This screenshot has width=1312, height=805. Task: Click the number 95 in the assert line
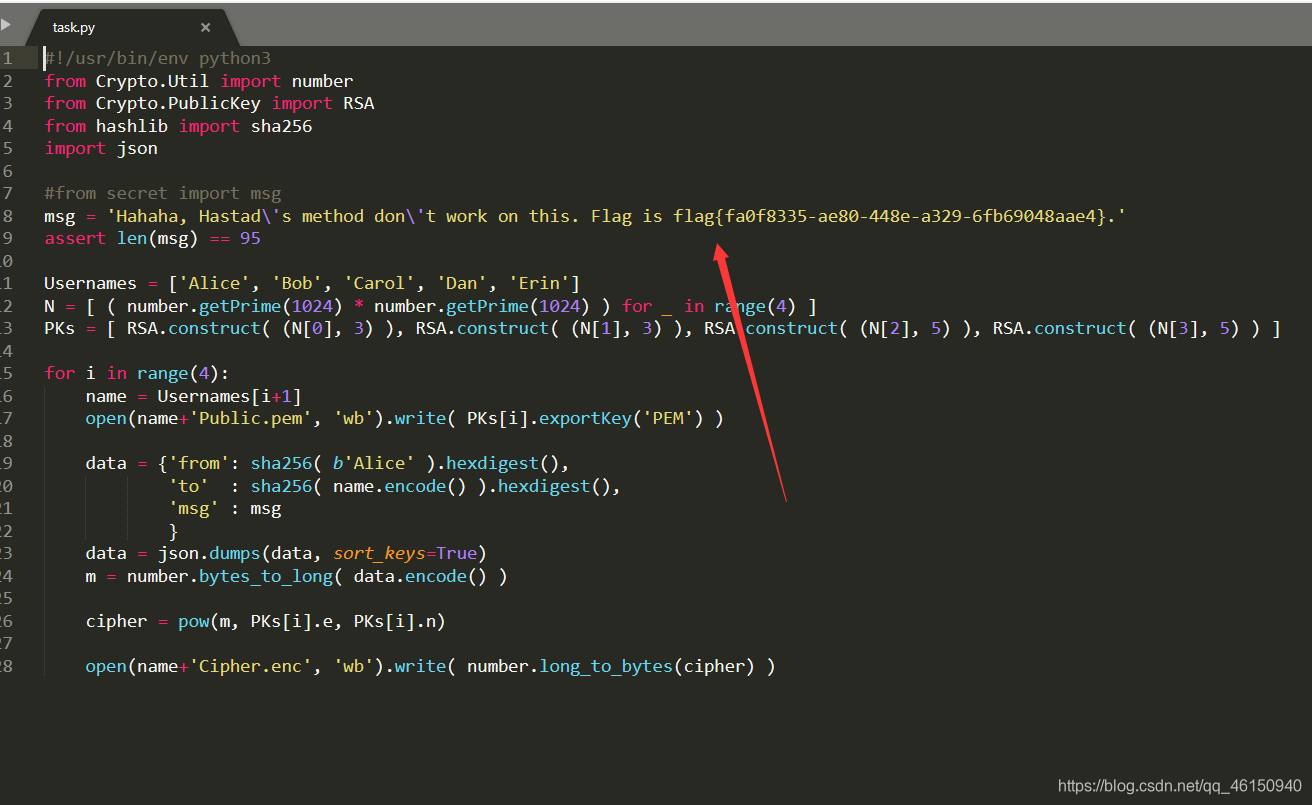pyautogui.click(x=250, y=238)
